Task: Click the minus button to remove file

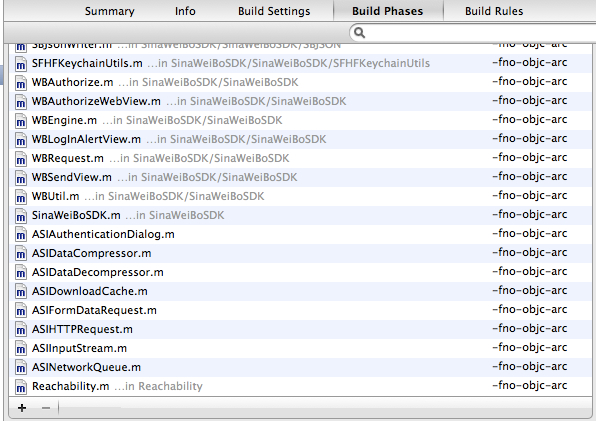Action: (46, 408)
